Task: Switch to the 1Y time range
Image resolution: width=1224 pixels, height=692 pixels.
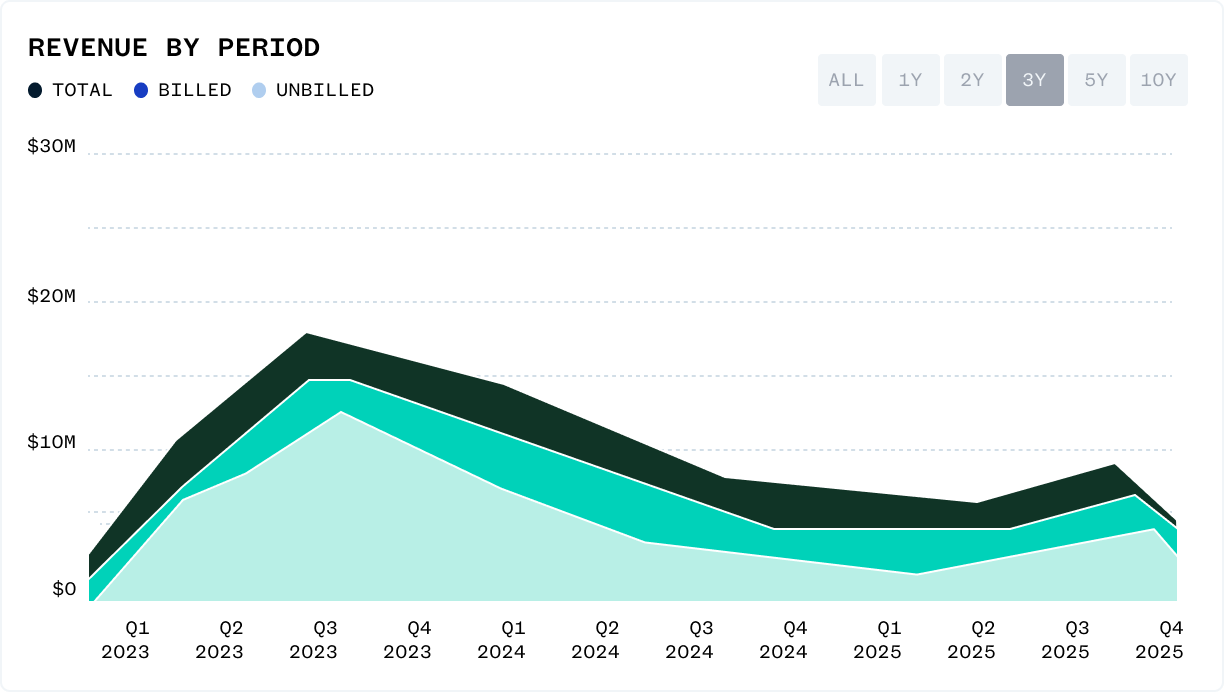Action: click(x=910, y=80)
